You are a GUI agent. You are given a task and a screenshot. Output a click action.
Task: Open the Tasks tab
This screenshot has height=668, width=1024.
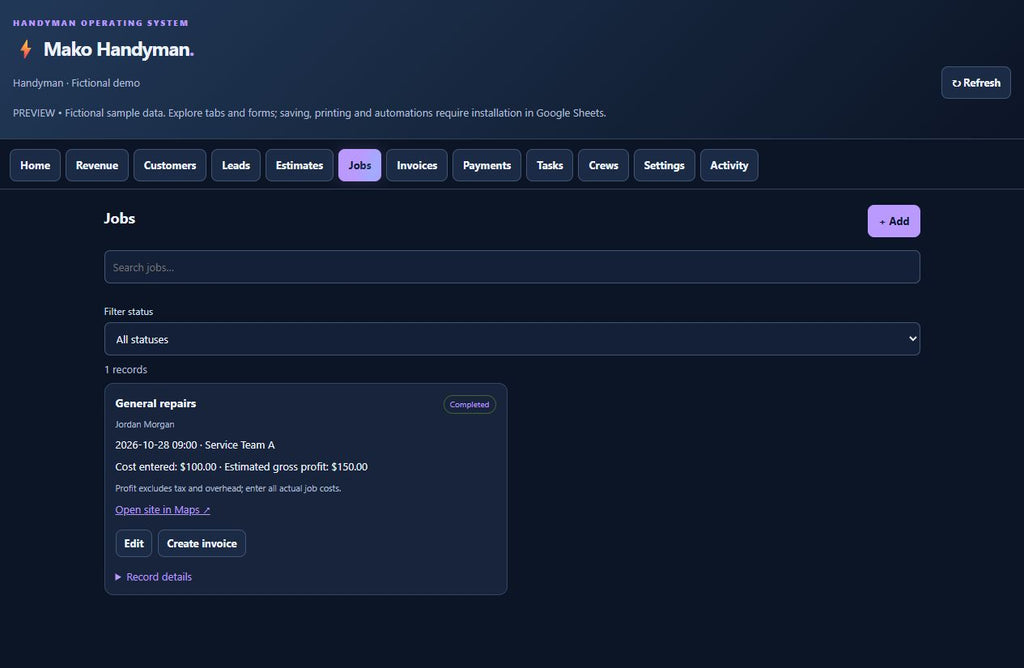(x=549, y=165)
